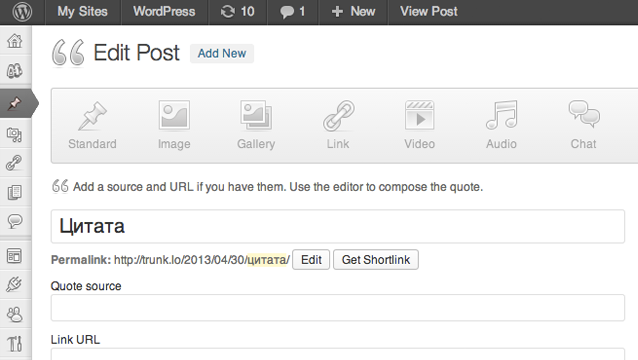Select the Standard post format

tap(92, 125)
